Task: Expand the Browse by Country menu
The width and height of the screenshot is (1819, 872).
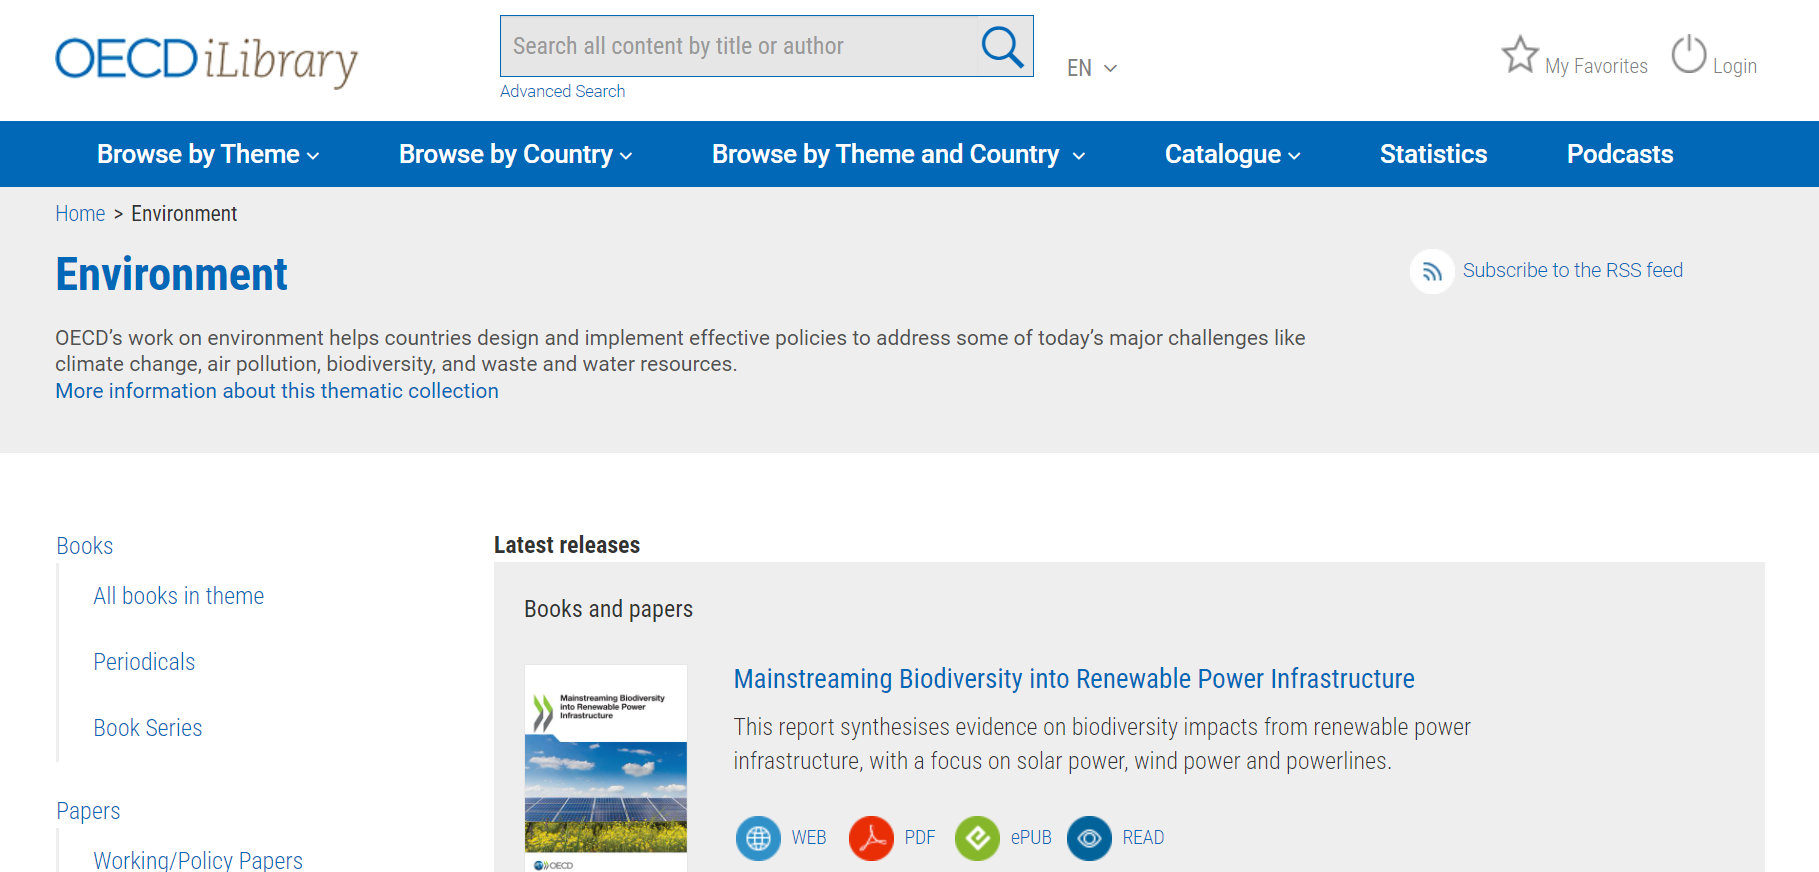Action: (515, 154)
